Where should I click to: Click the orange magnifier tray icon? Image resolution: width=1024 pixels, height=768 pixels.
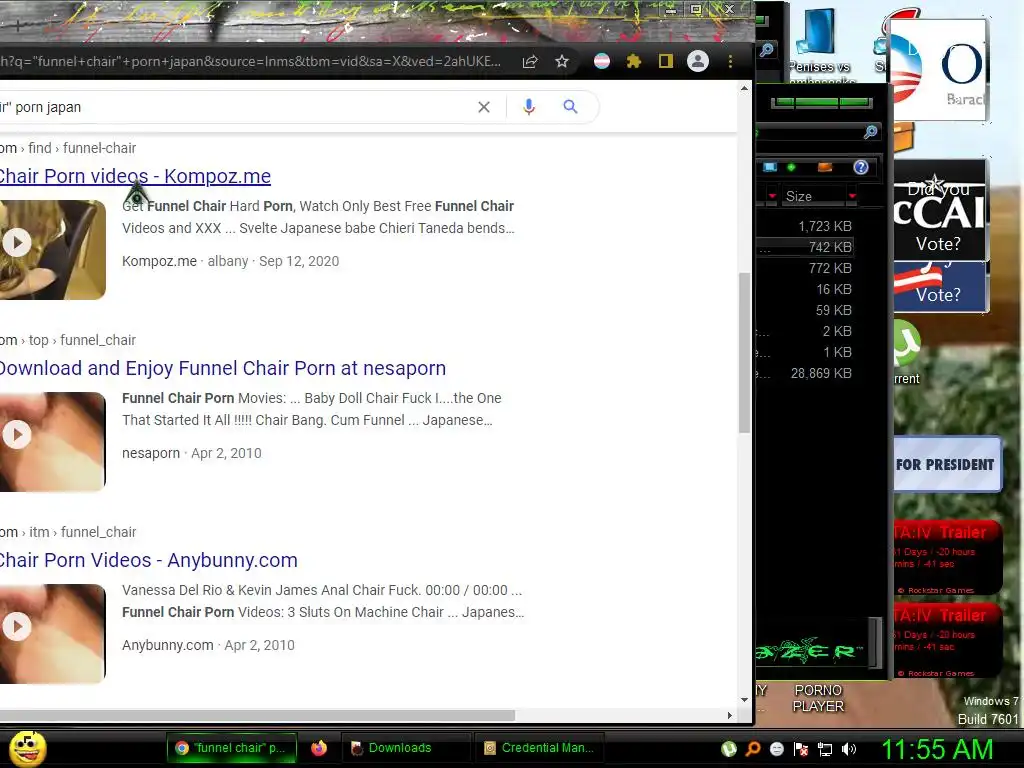click(x=753, y=748)
